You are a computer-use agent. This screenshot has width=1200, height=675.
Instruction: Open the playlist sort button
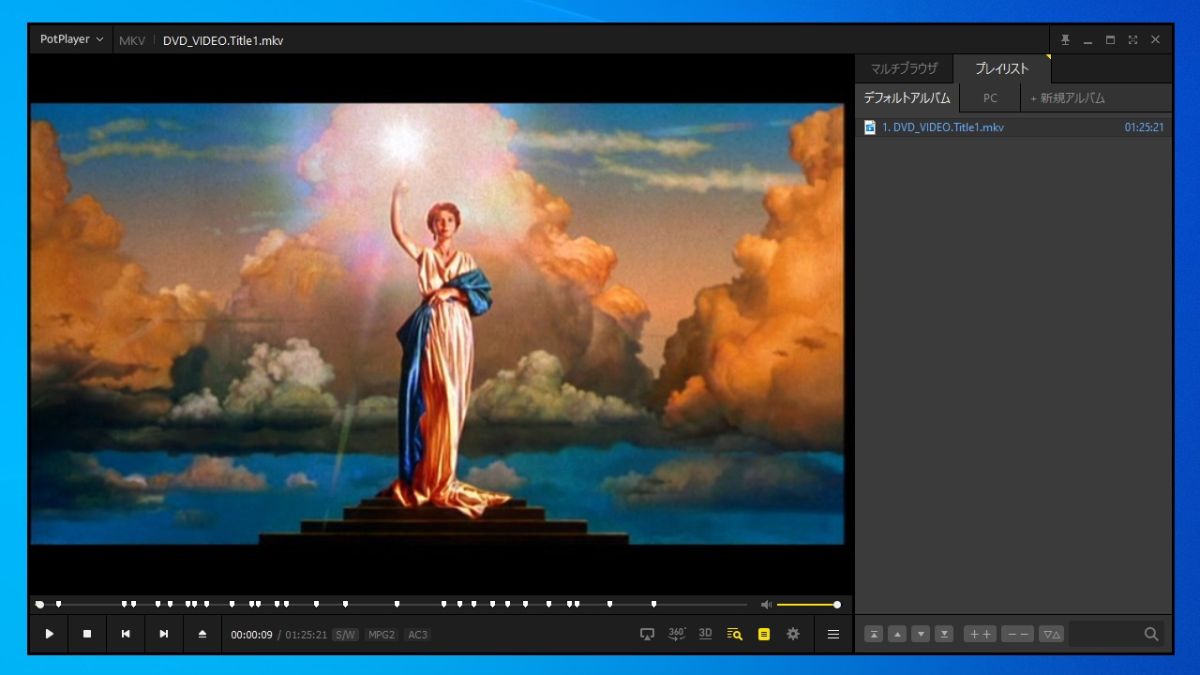pyautogui.click(x=1051, y=634)
